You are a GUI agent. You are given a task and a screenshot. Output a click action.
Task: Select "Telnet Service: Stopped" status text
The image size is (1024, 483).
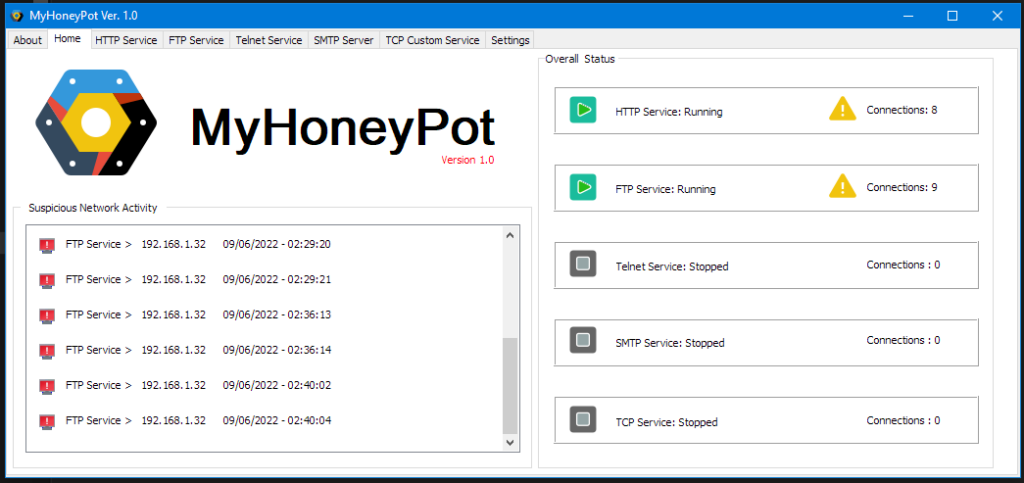(671, 266)
